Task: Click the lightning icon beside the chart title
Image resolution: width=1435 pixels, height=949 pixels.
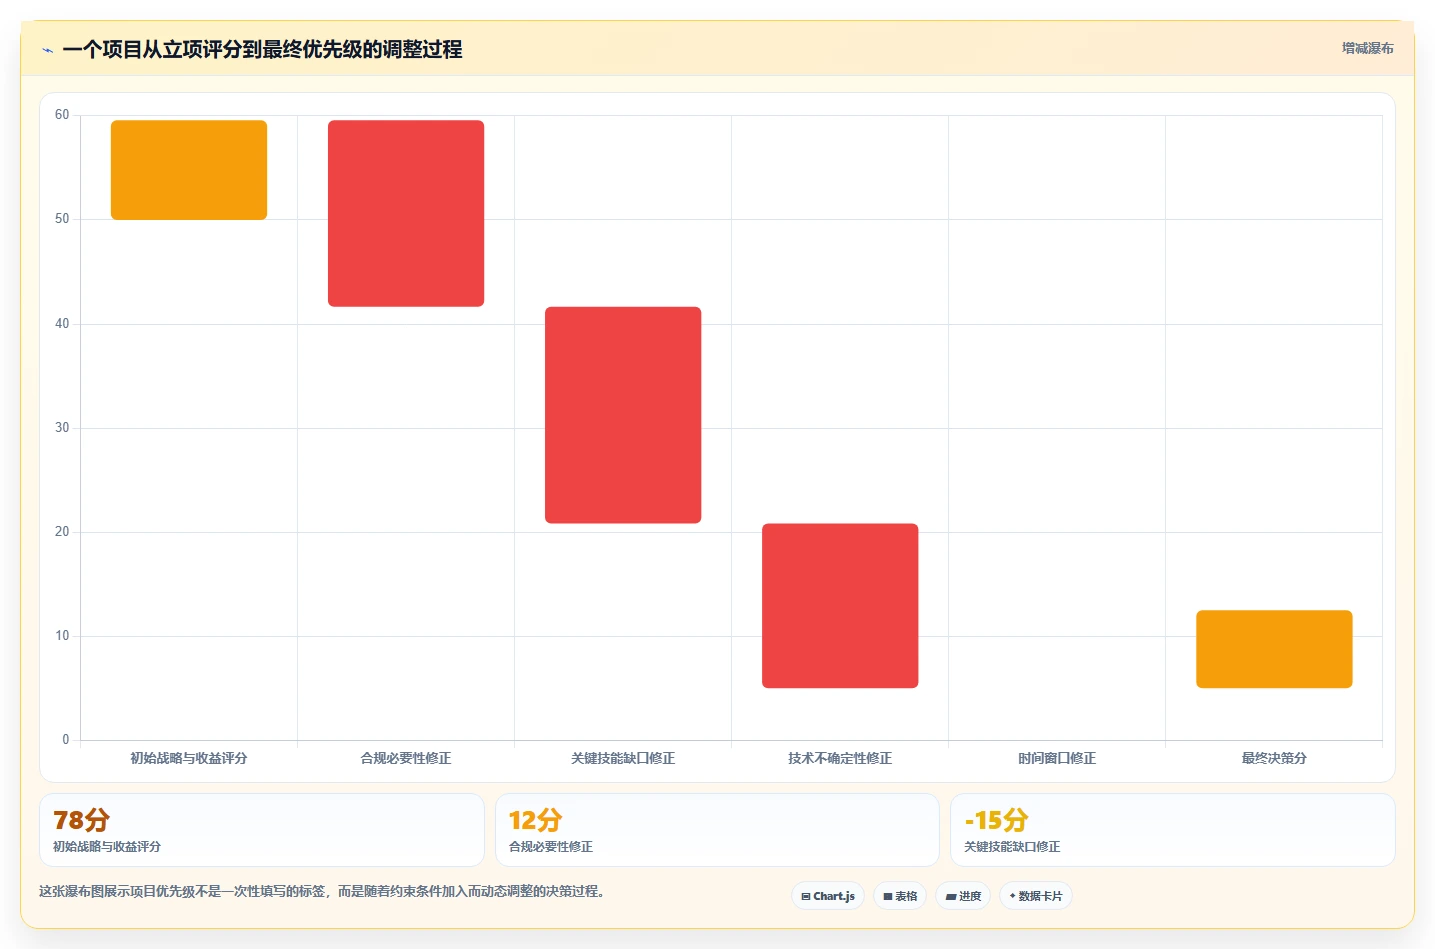Action: (47, 50)
